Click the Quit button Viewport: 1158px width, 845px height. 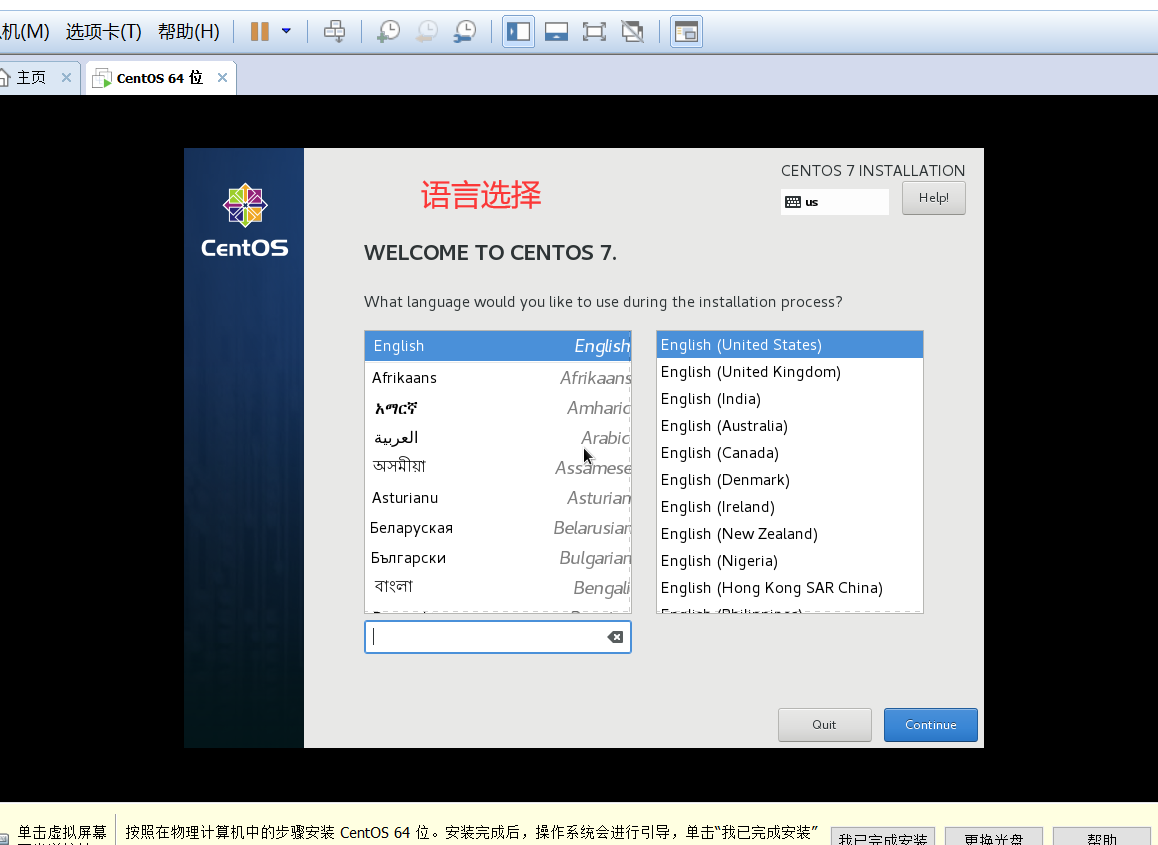point(824,725)
